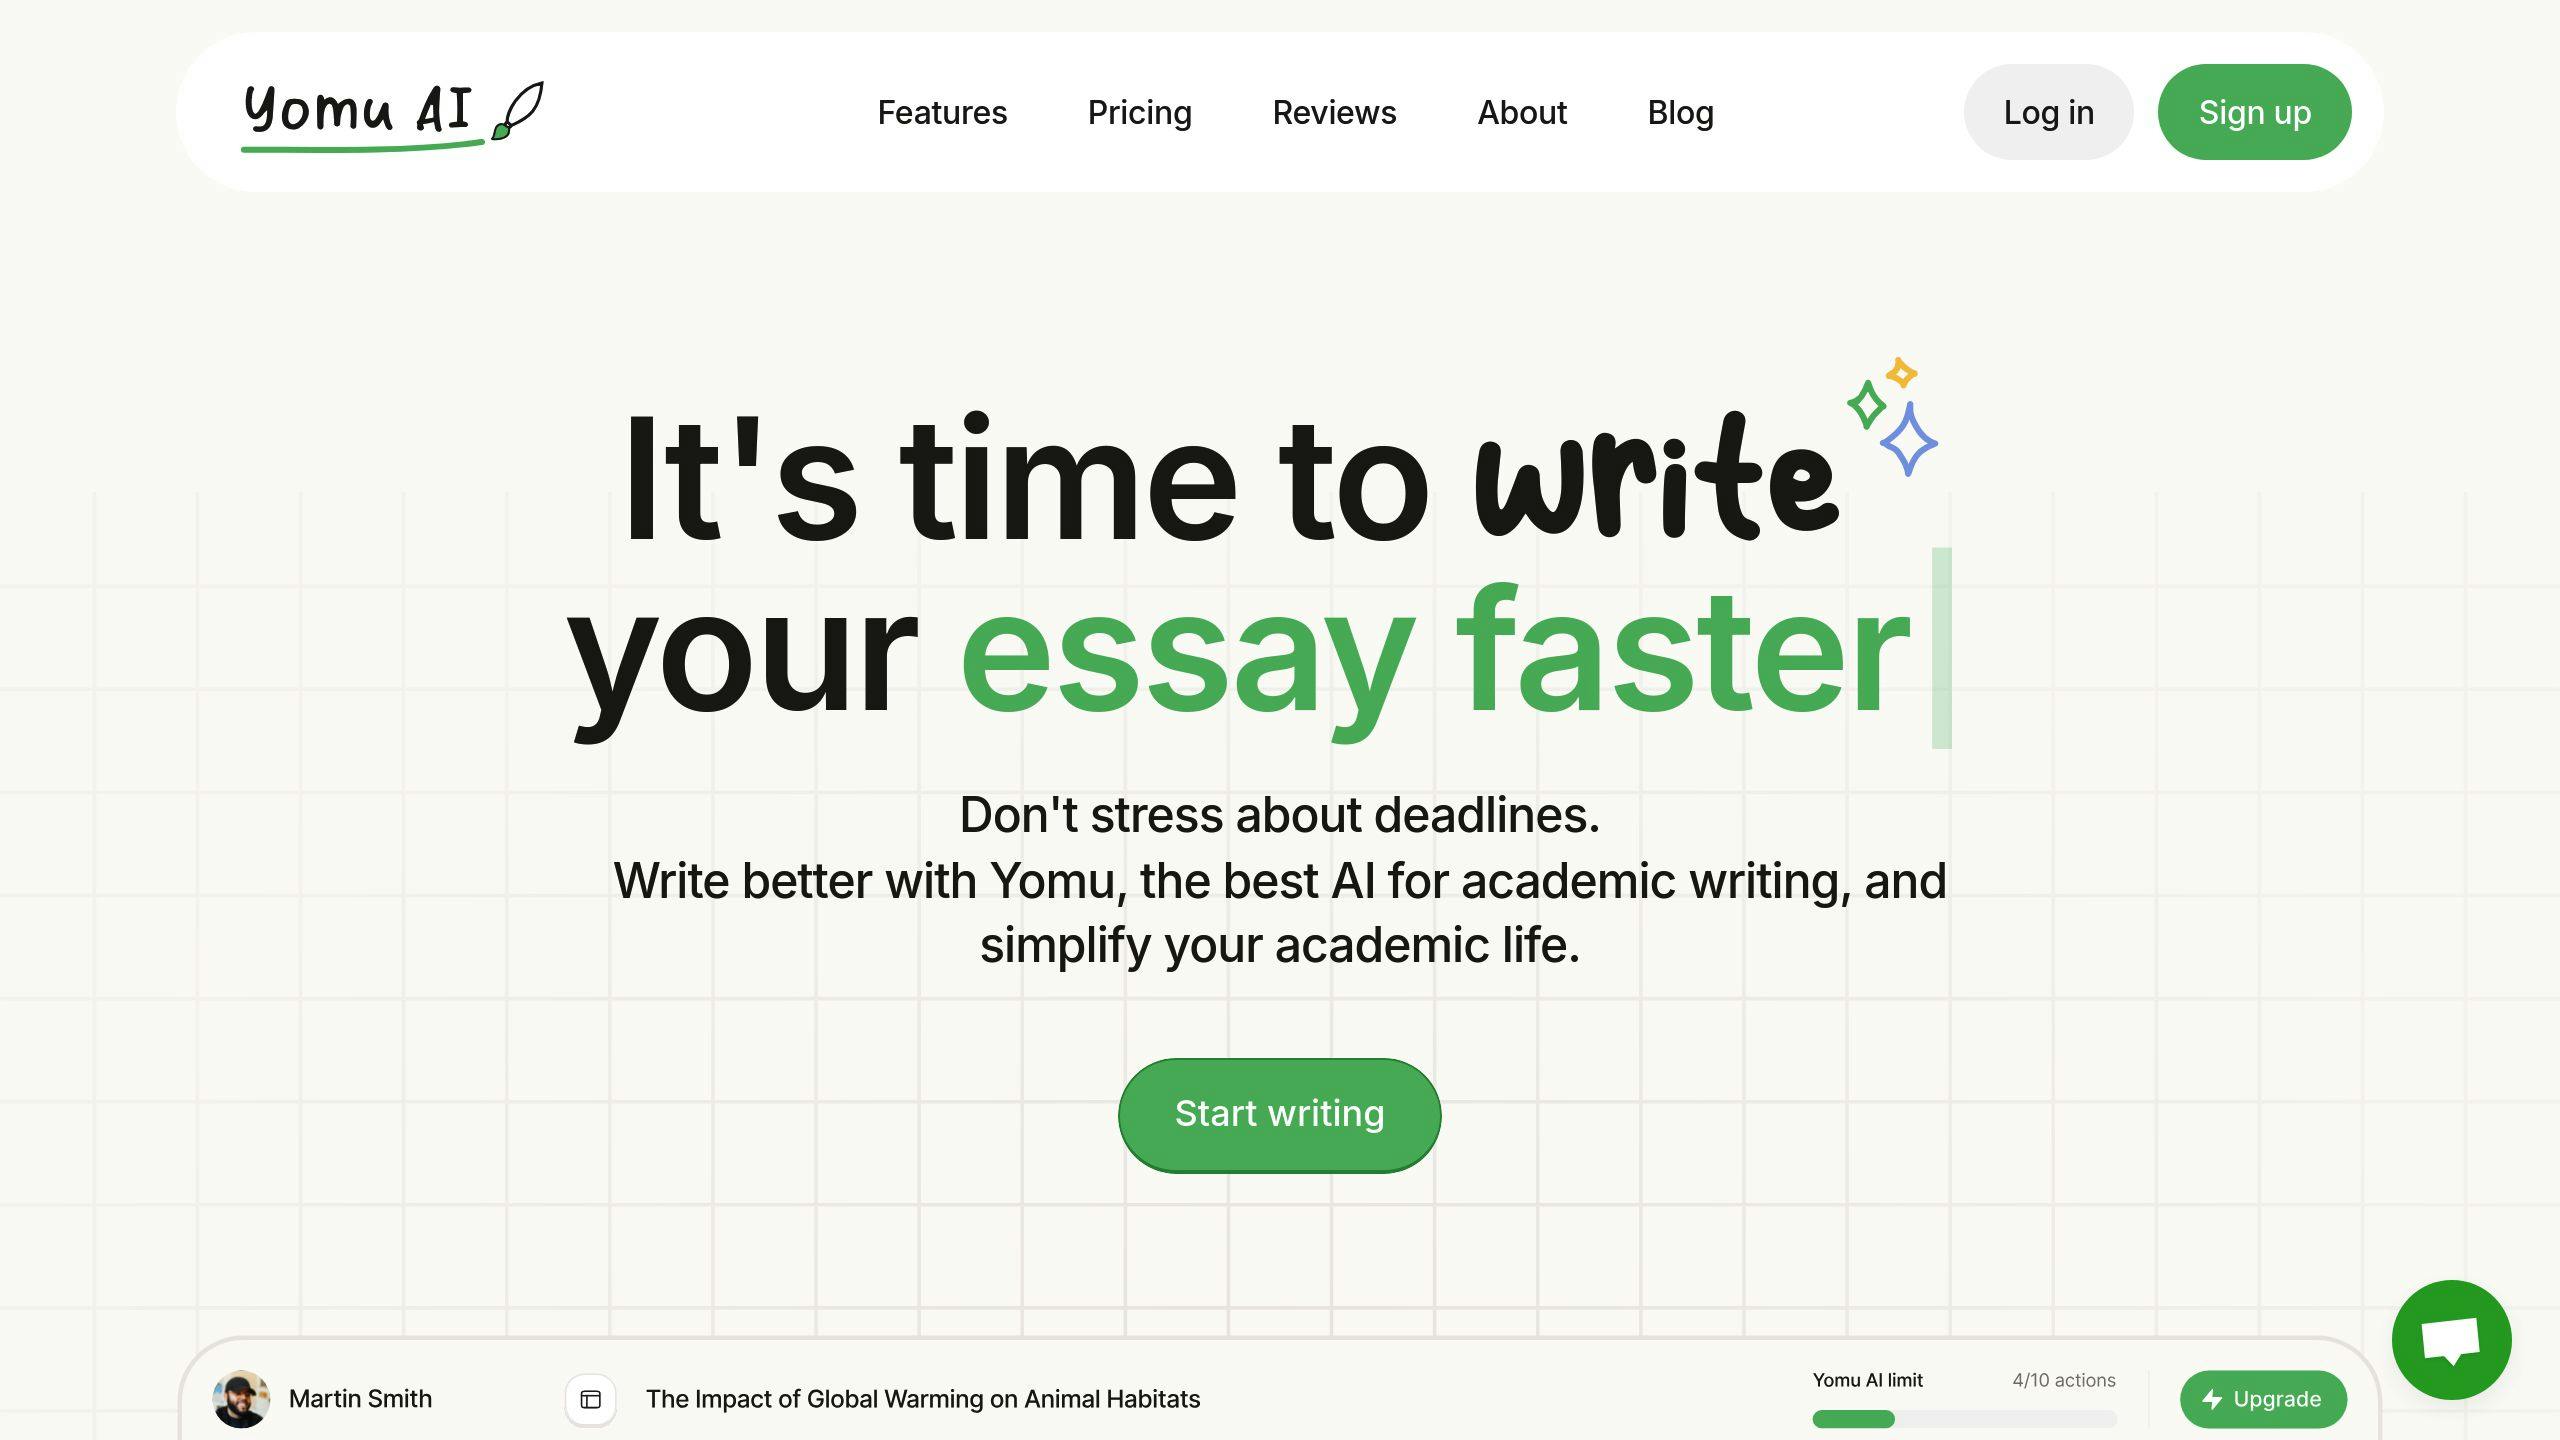
Task: Select the Reviews navigation item
Action: click(x=1335, y=111)
